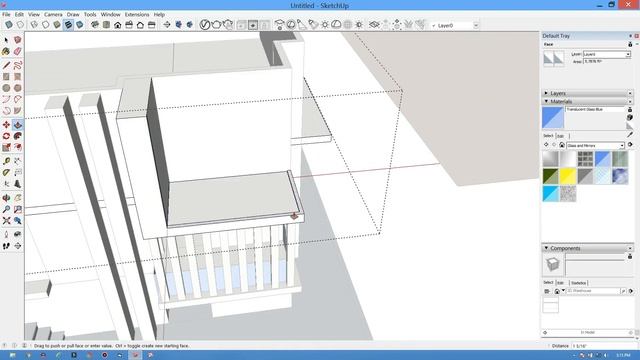Select the Pan hand tool
This screenshot has height=360, width=640.
pyautogui.click(x=18, y=198)
